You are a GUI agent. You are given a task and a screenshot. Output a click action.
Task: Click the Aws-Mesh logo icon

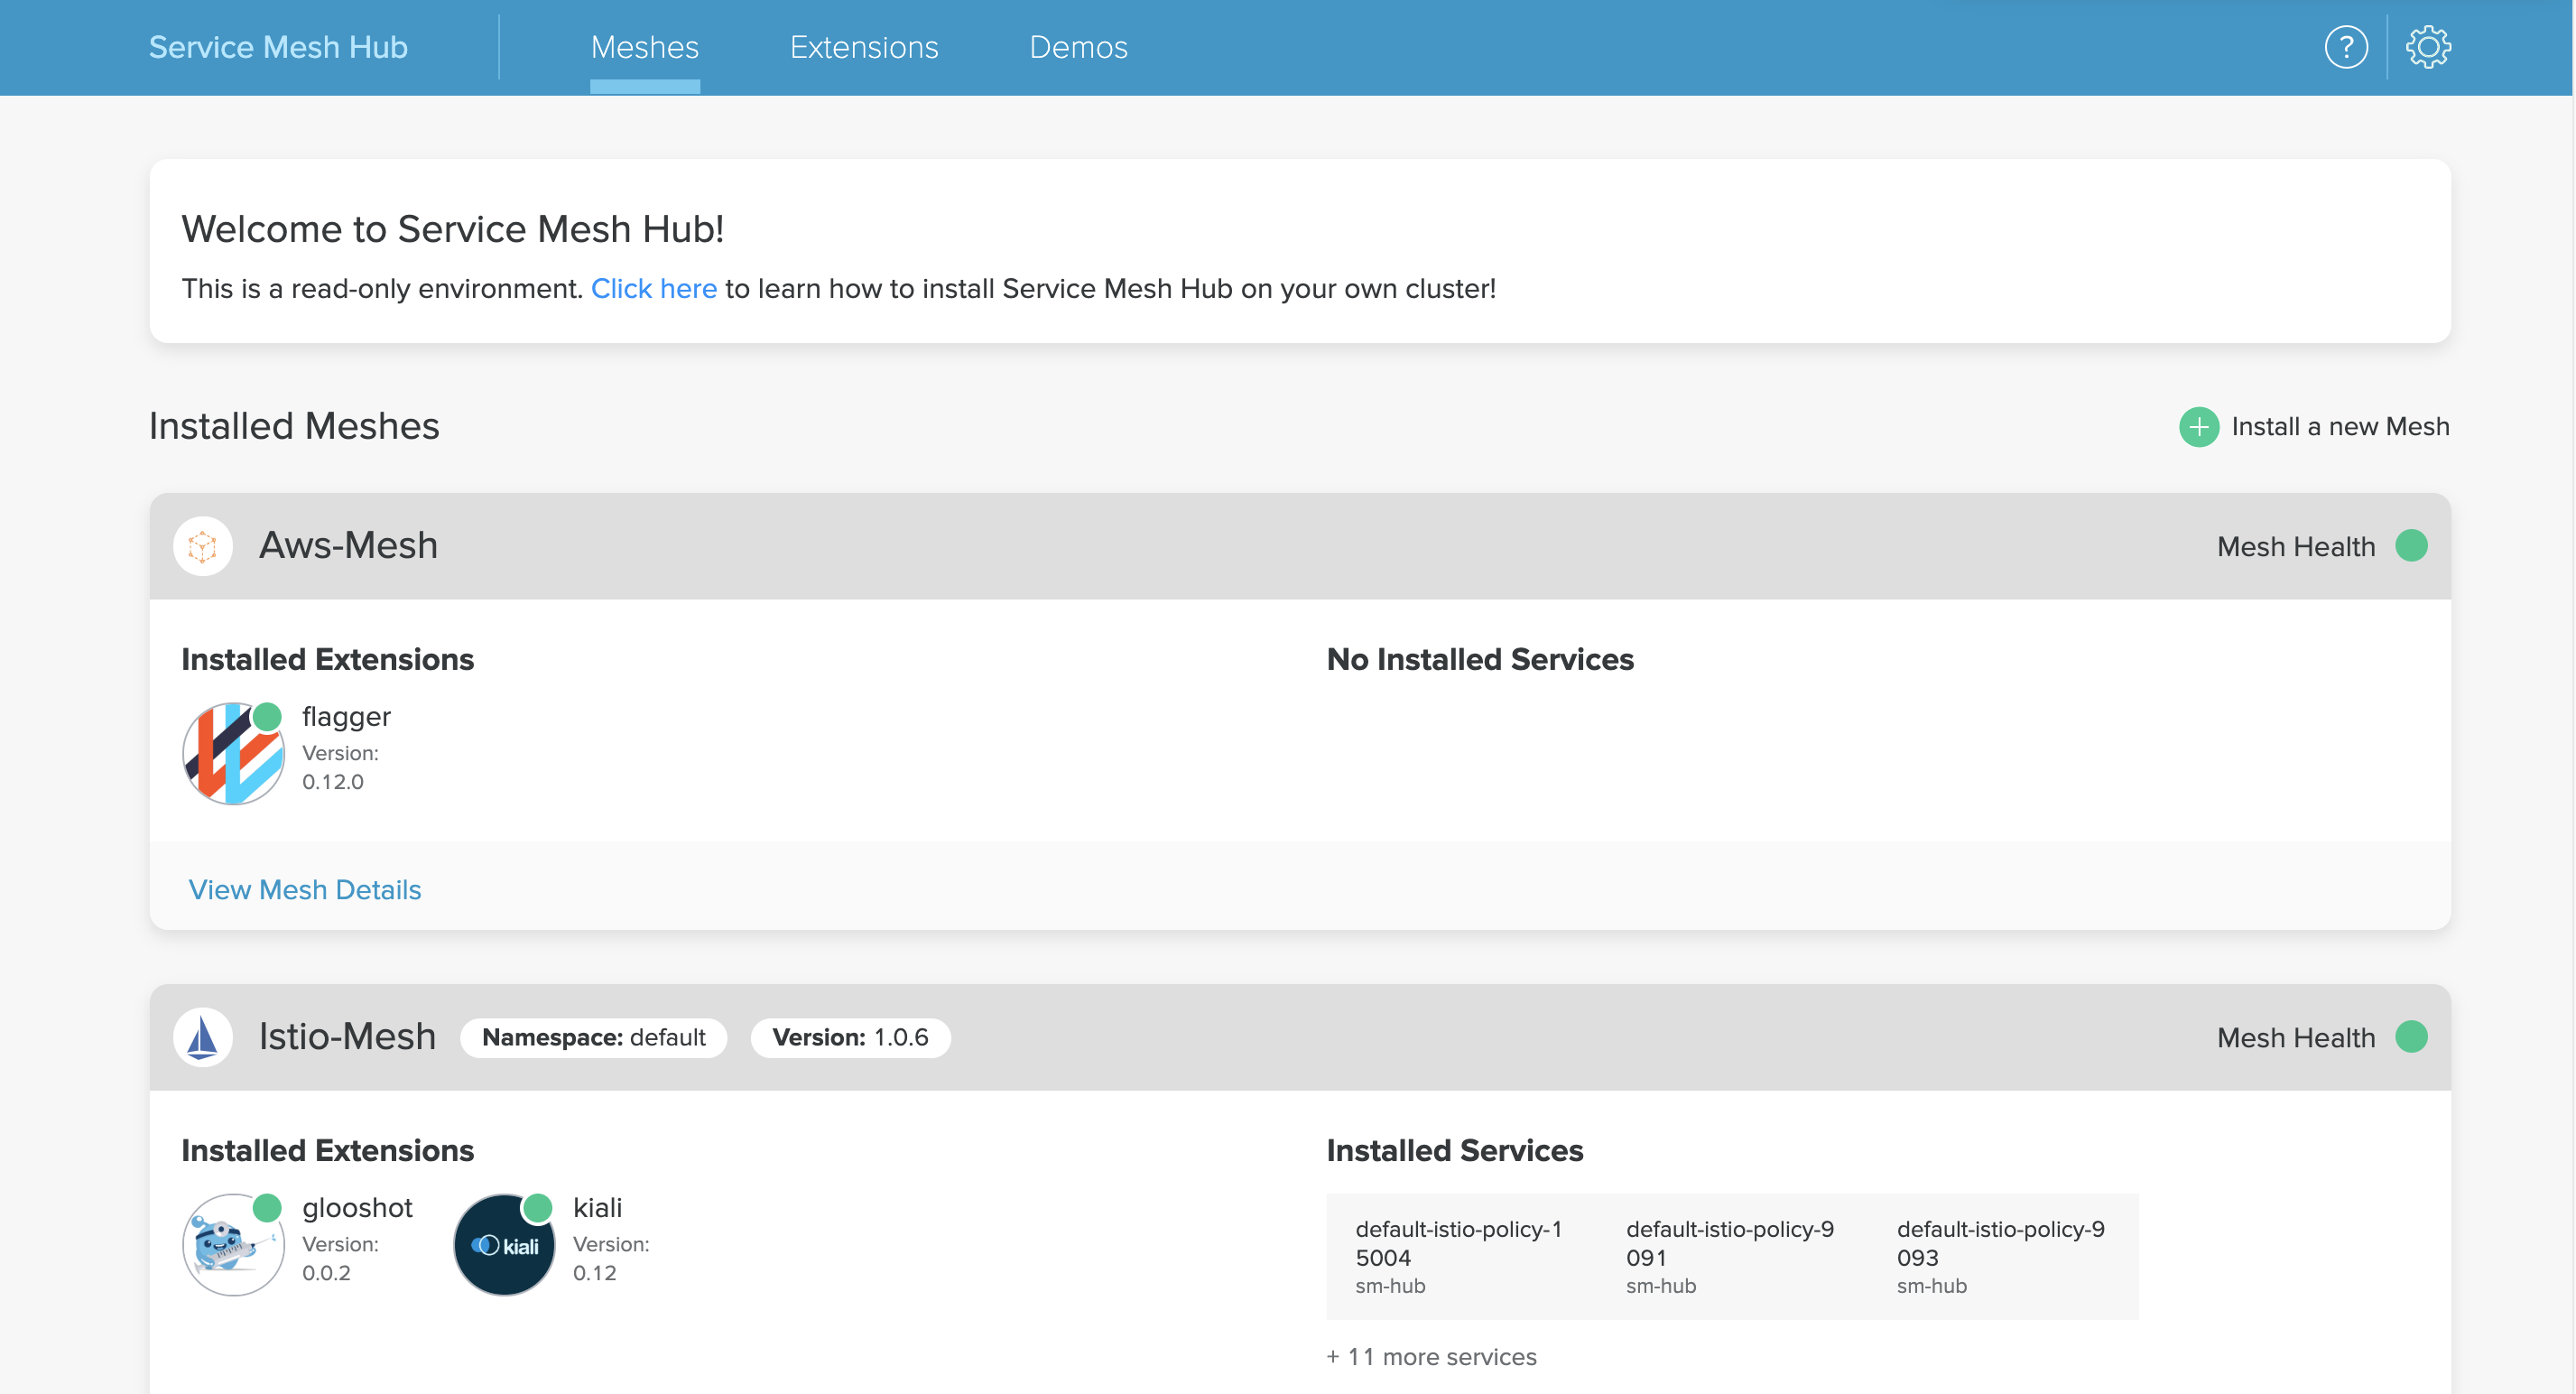click(203, 546)
